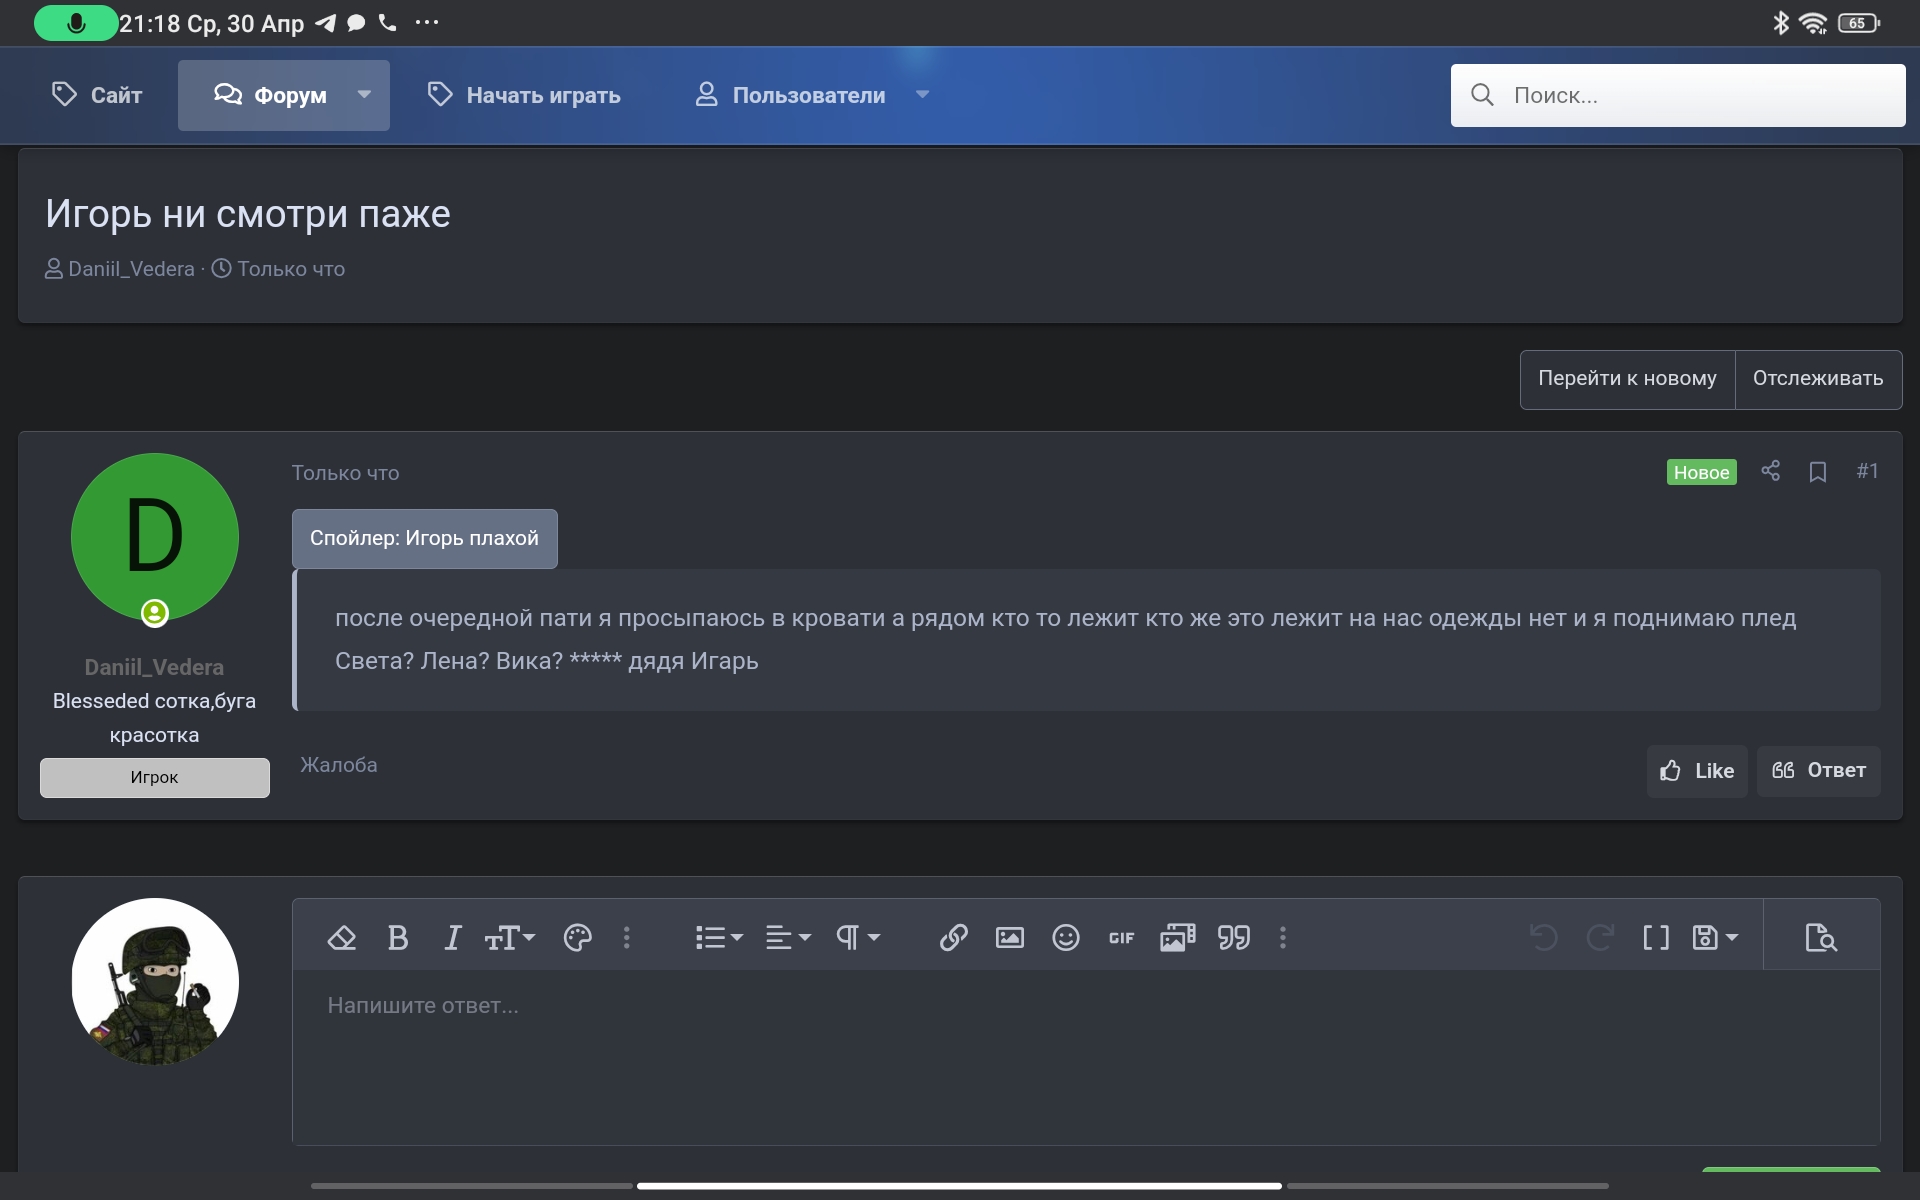Open the font size dropdown
The height and width of the screenshot is (1200, 1920).
pyautogui.click(x=510, y=938)
